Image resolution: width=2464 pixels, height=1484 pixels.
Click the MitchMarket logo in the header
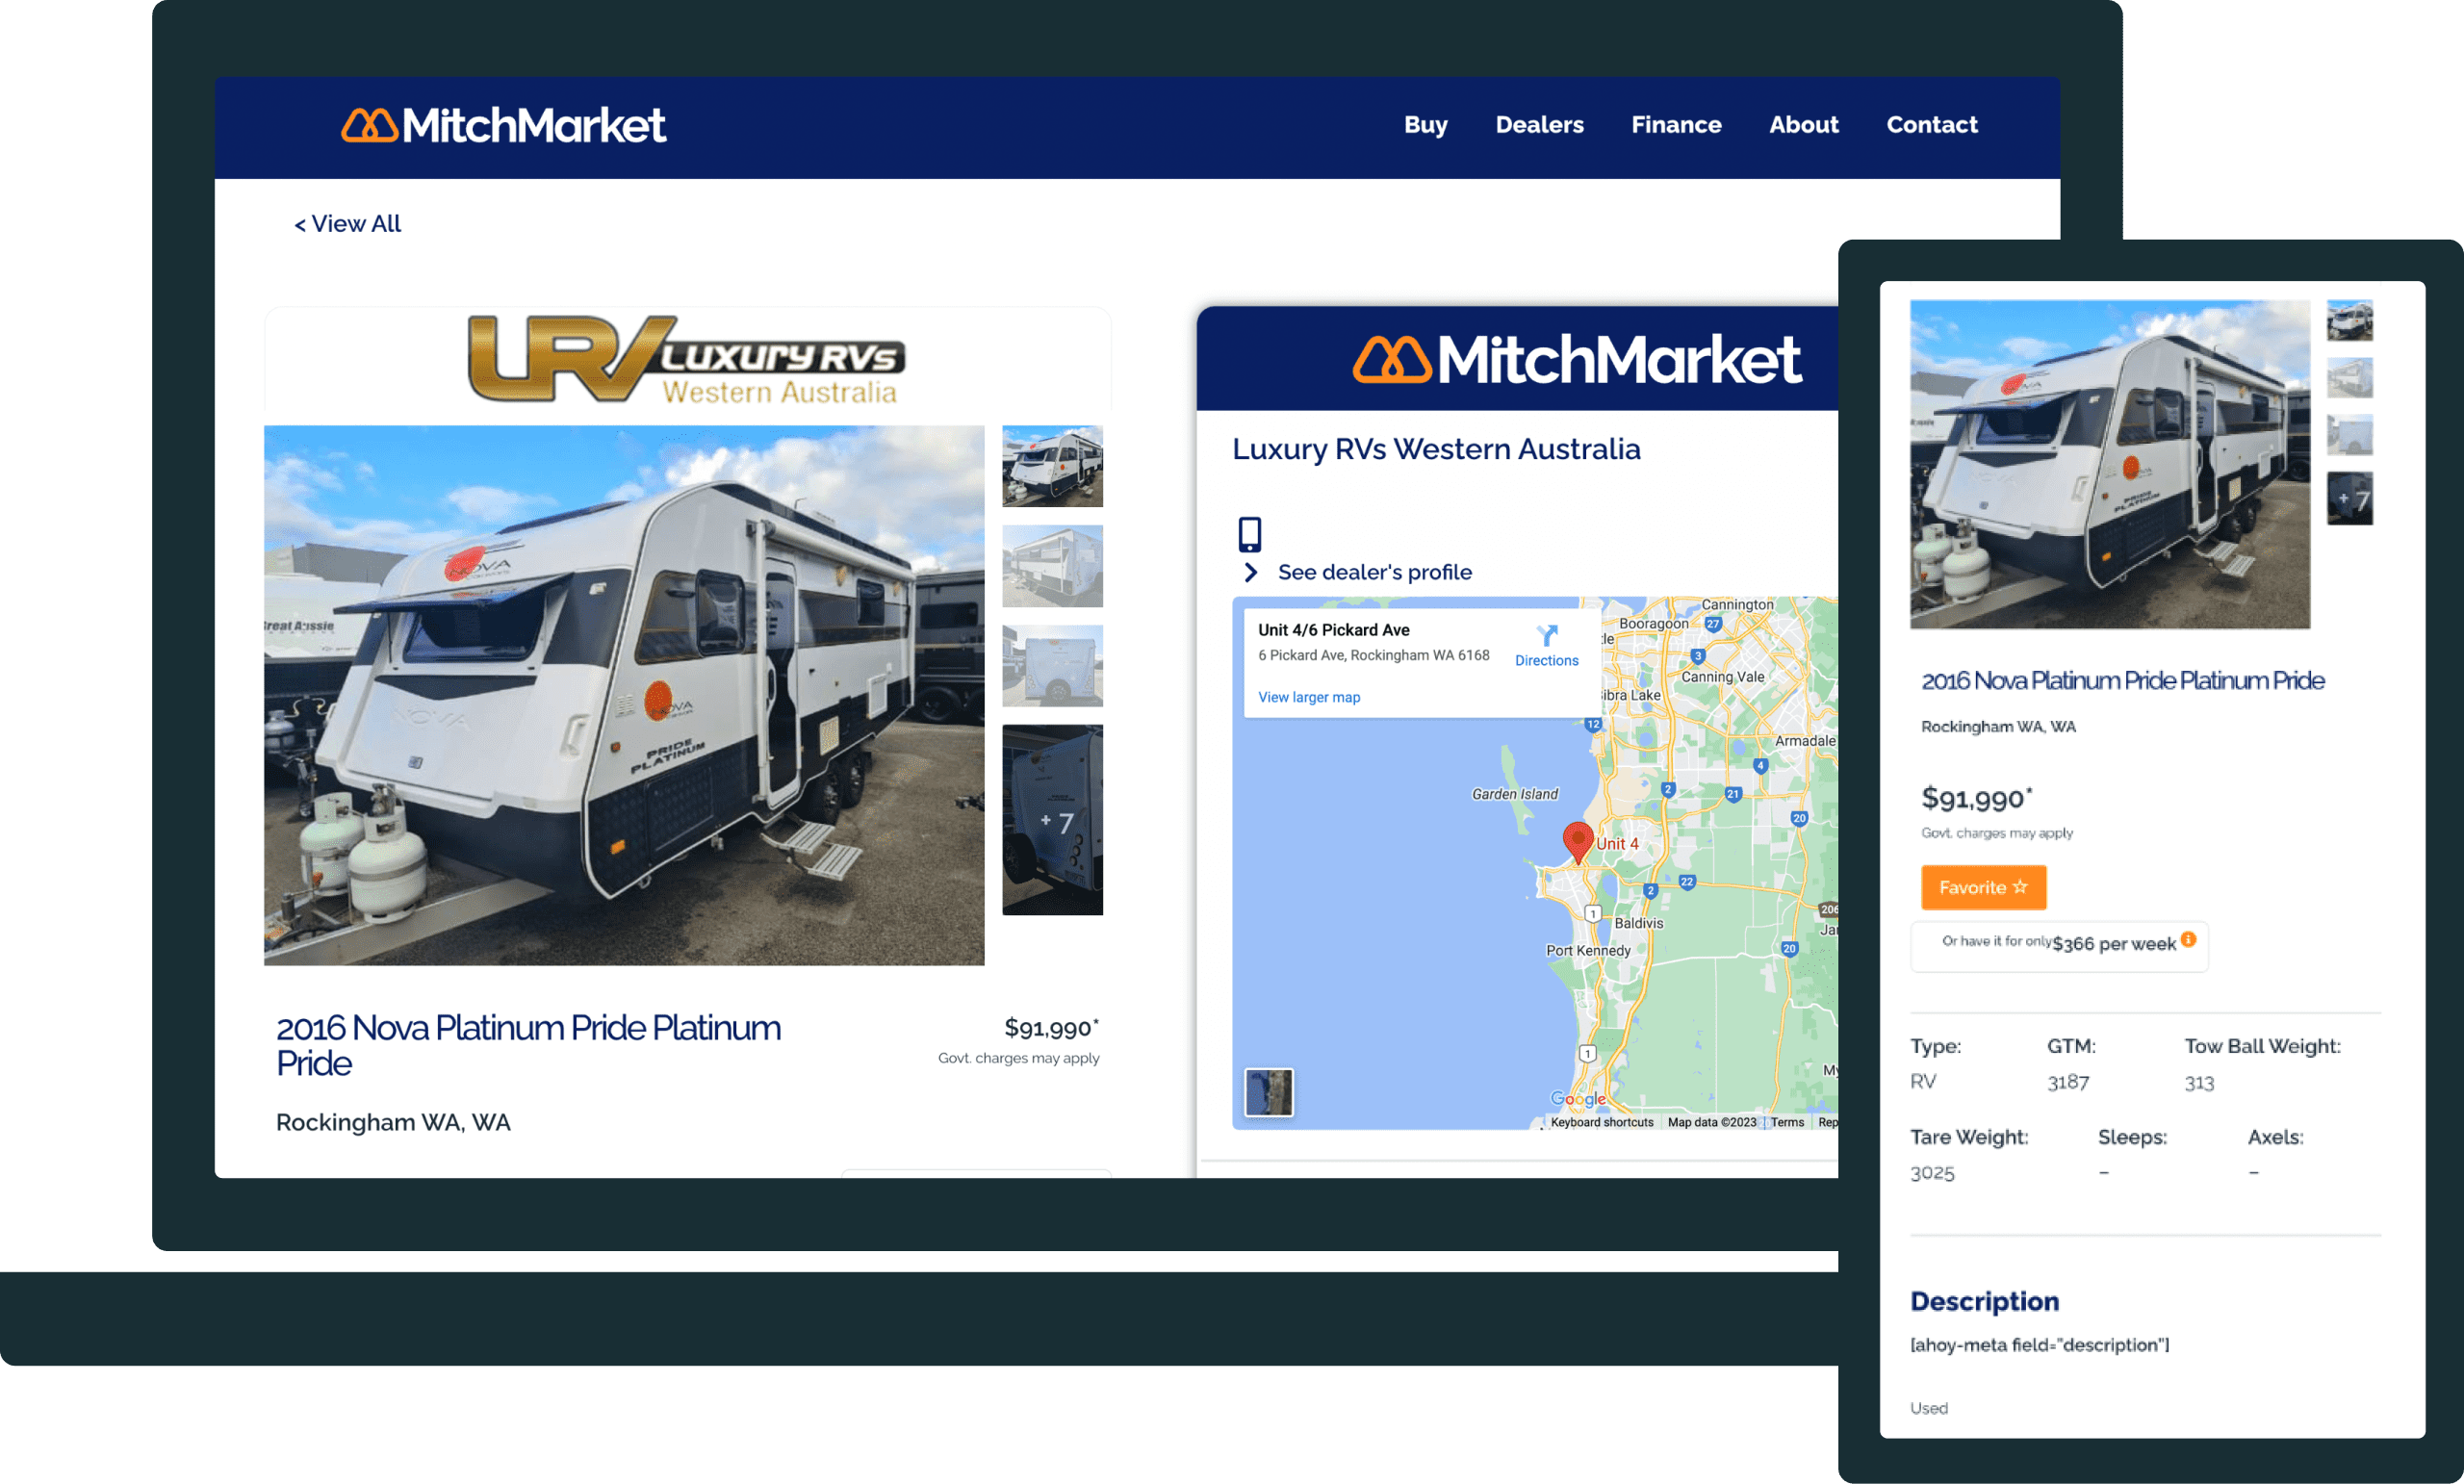coord(503,125)
